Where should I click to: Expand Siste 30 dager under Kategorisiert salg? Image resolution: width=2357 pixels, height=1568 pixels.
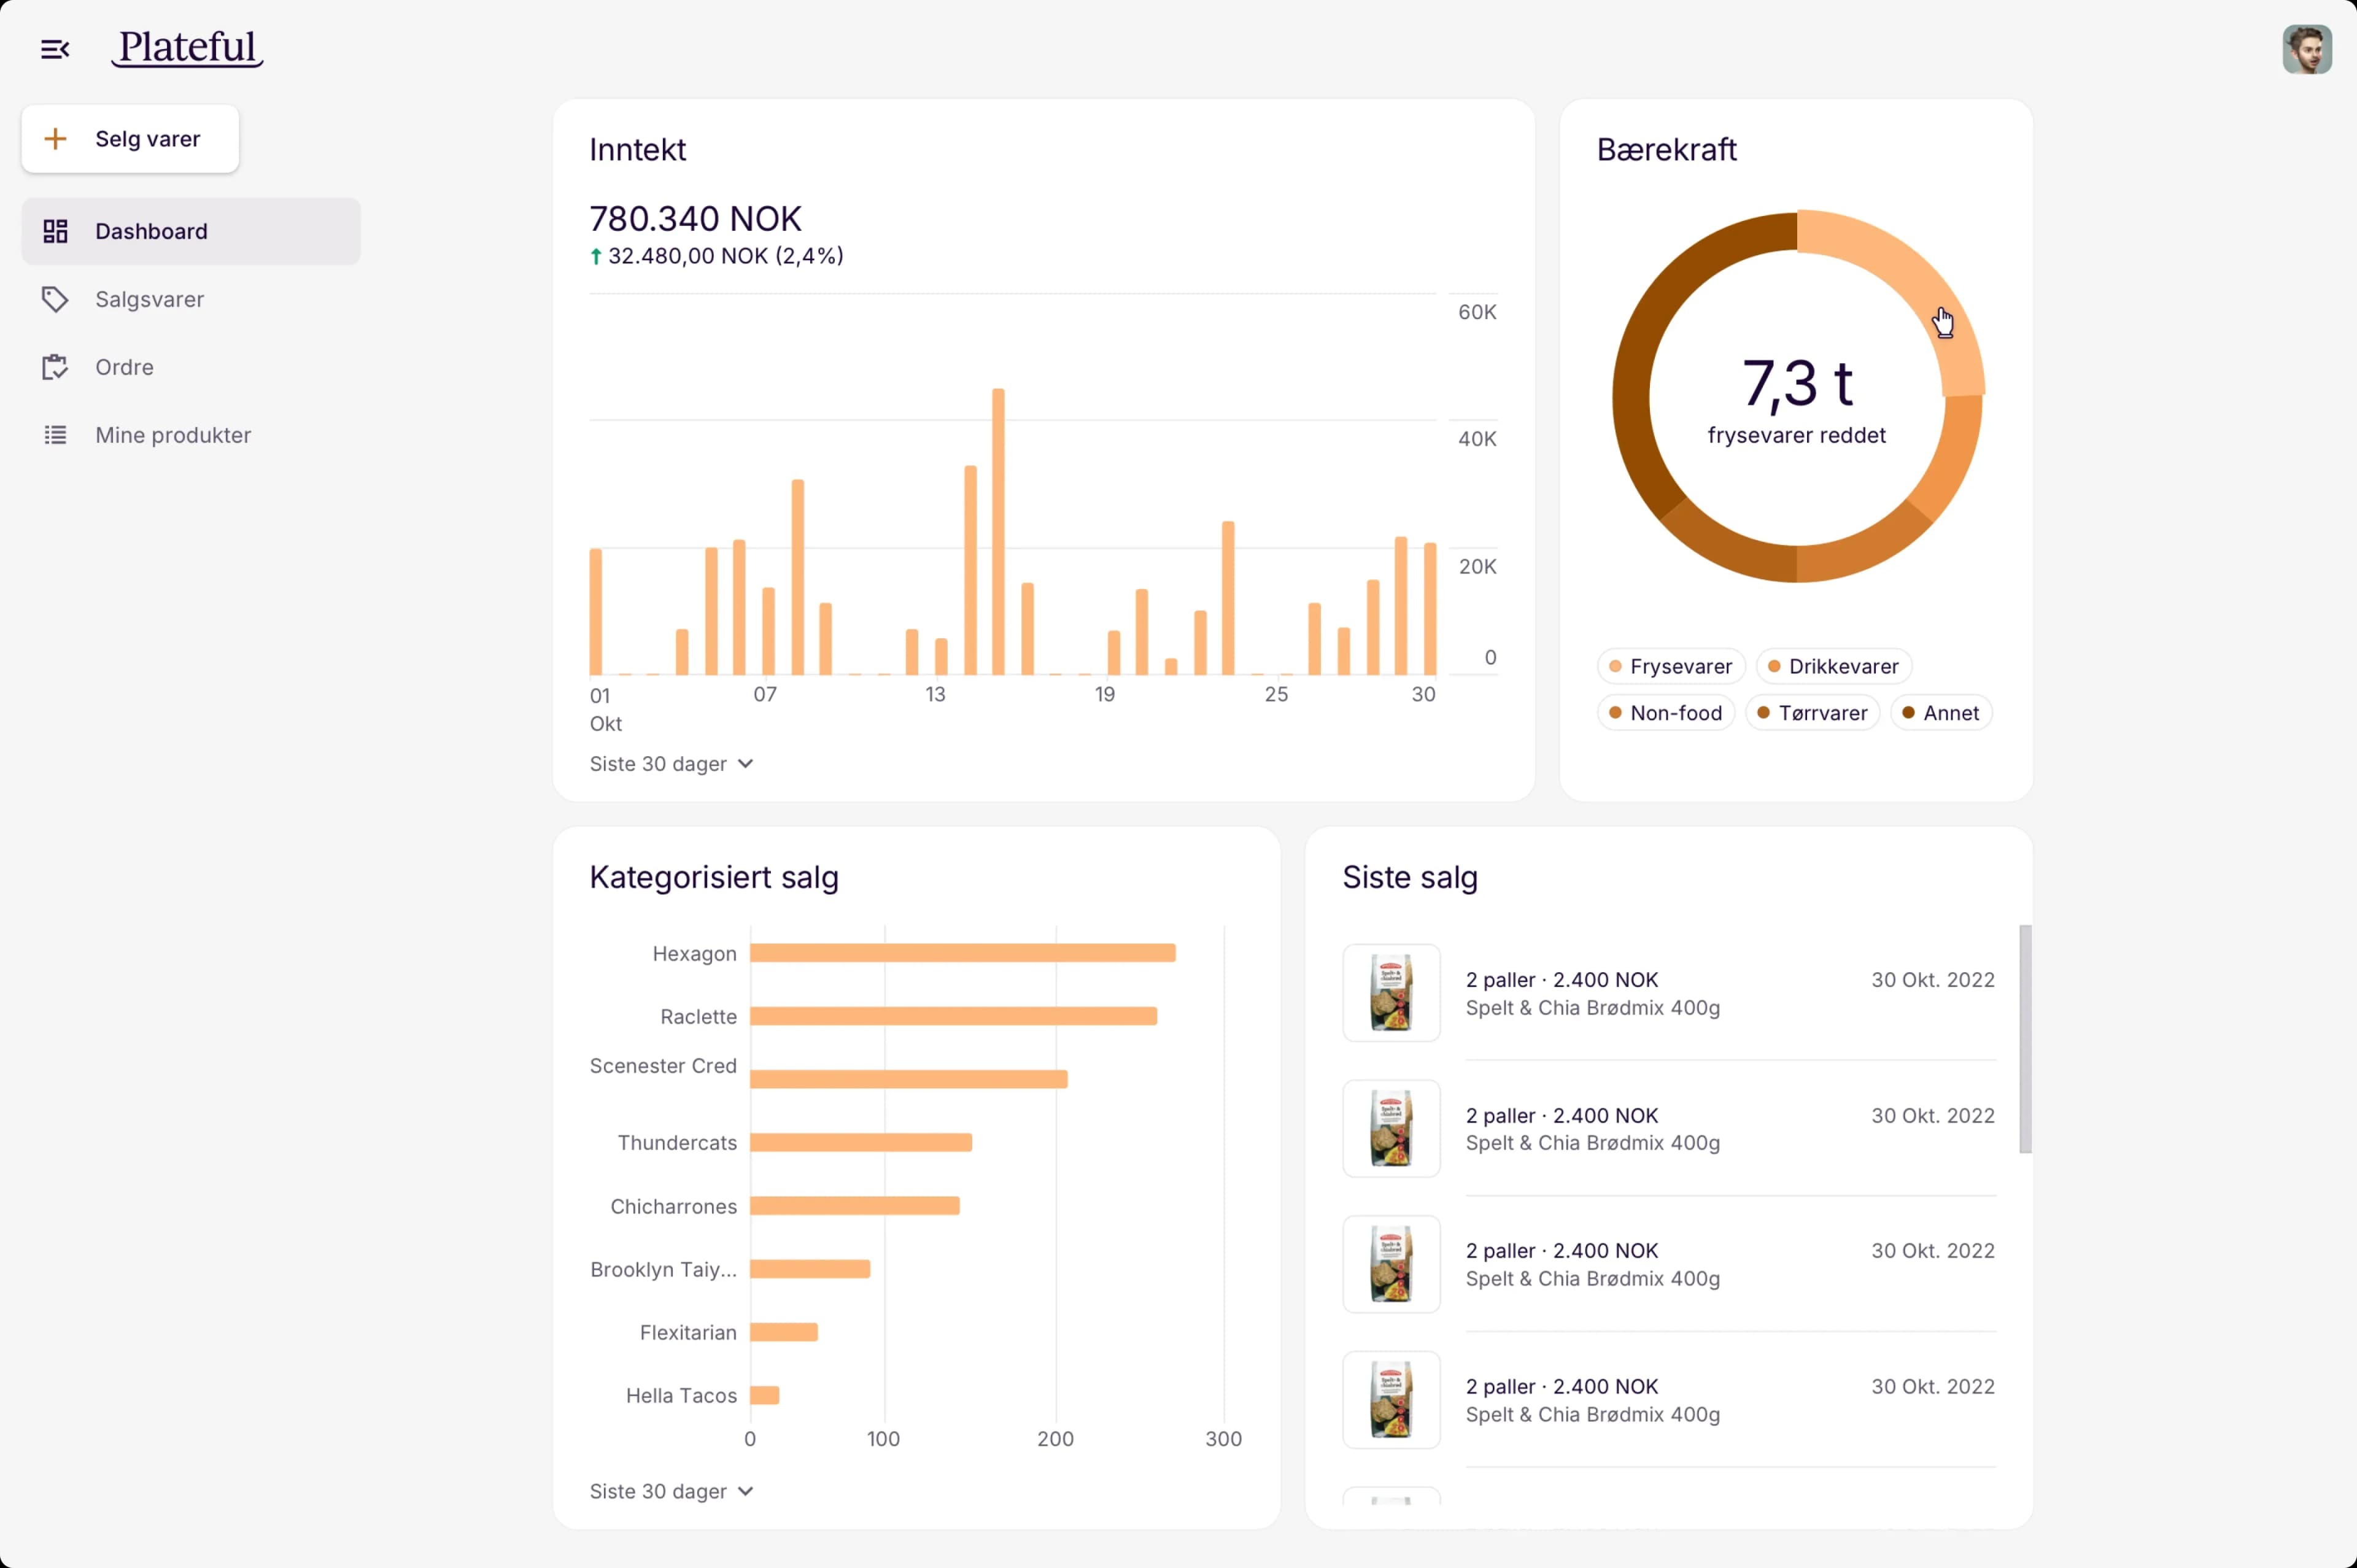671,1491
